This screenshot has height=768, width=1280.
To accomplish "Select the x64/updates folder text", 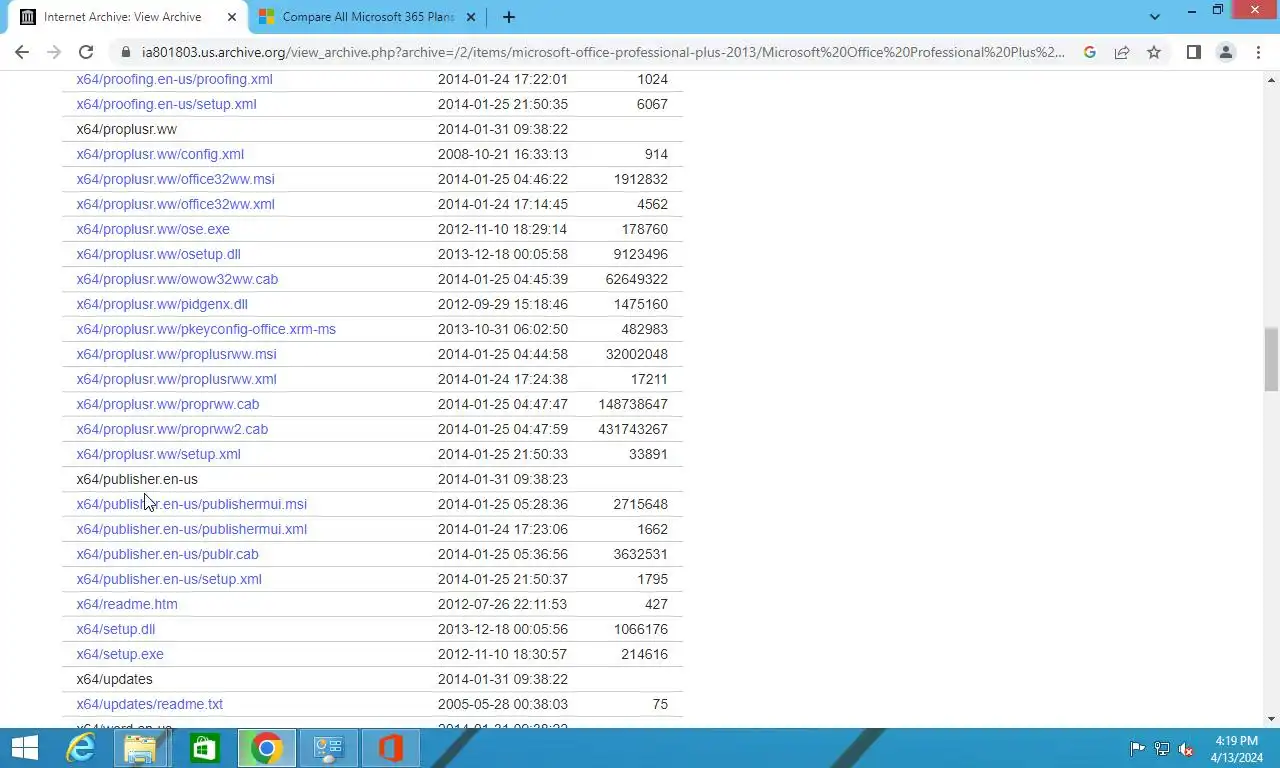I will click(x=114, y=679).
